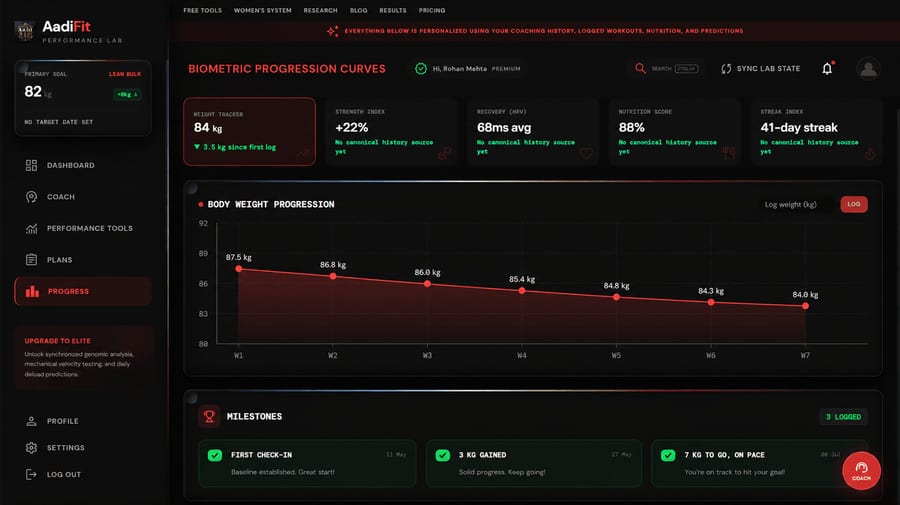This screenshot has width=900, height=505.
Task: Toggle 3 KG Gained milestone checkbox
Action: pos(443,455)
